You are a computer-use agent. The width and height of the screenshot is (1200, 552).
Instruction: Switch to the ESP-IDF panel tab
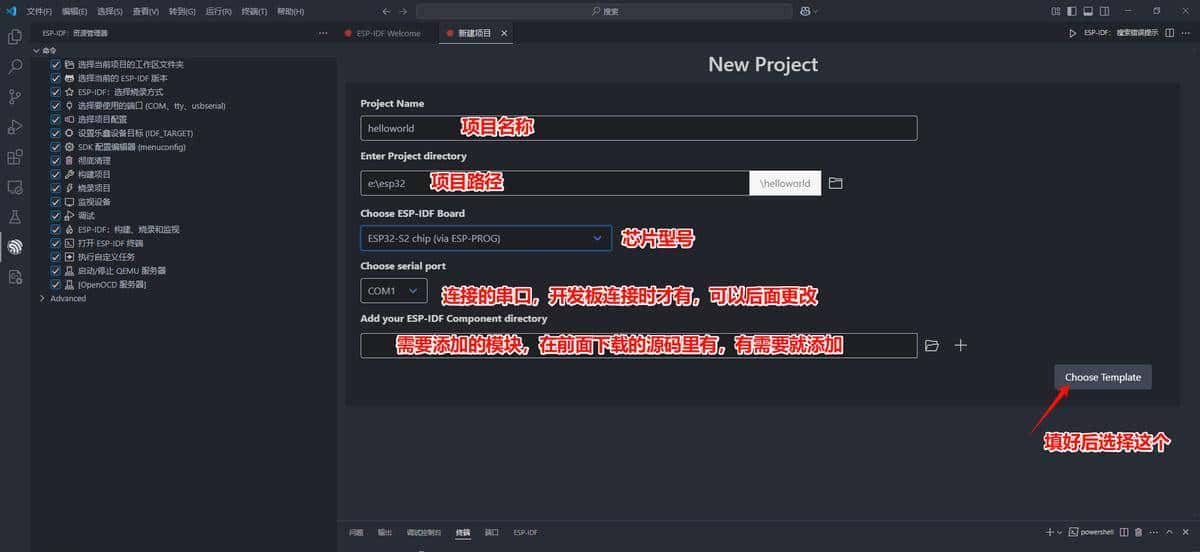click(525, 532)
